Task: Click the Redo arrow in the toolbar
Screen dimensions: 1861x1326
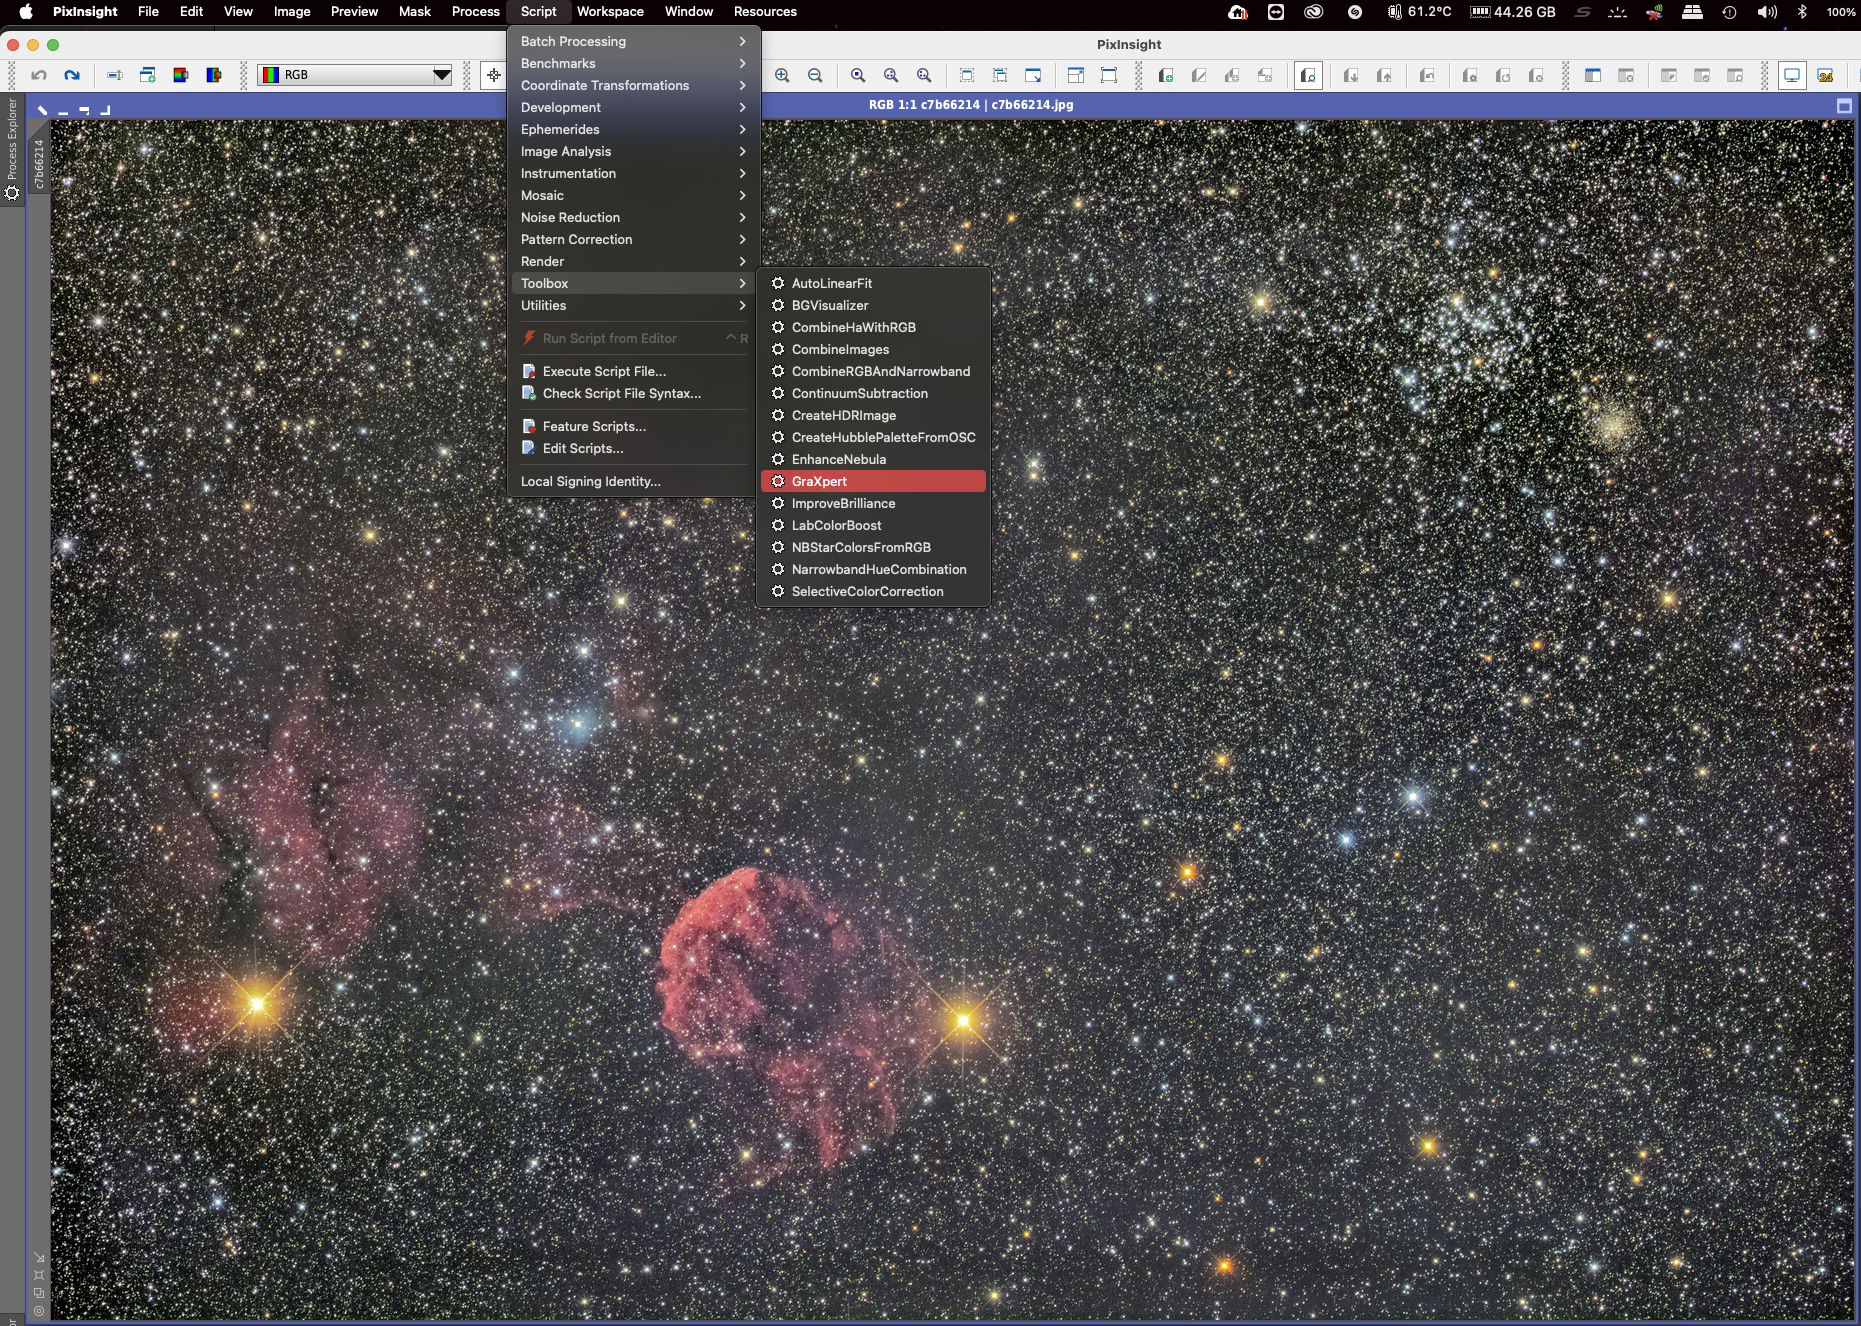Action: [x=72, y=75]
